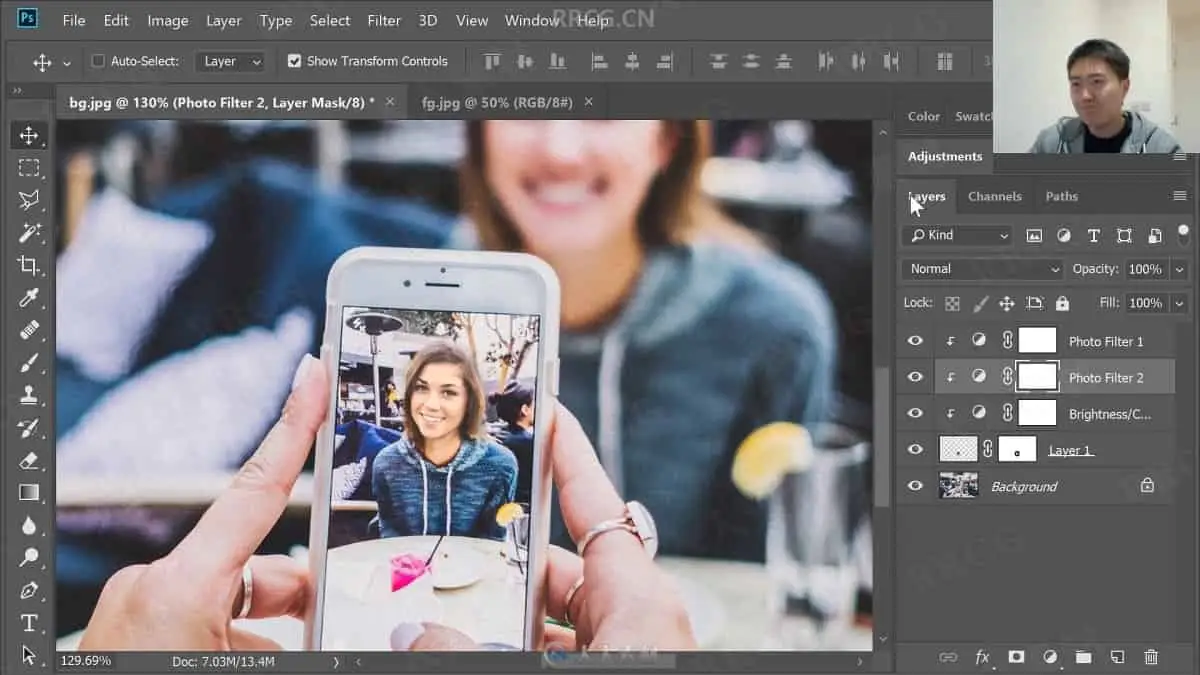This screenshot has width=1200, height=675.
Task: Enable the Auto-Select checkbox
Action: (x=98, y=61)
